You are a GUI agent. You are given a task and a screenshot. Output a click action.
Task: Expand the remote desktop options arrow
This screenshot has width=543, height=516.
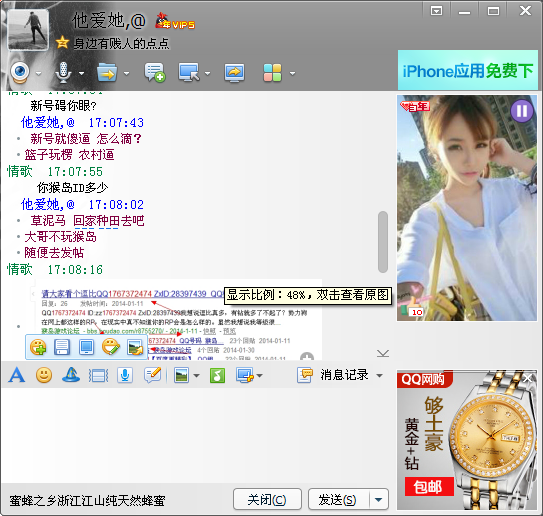point(207,73)
